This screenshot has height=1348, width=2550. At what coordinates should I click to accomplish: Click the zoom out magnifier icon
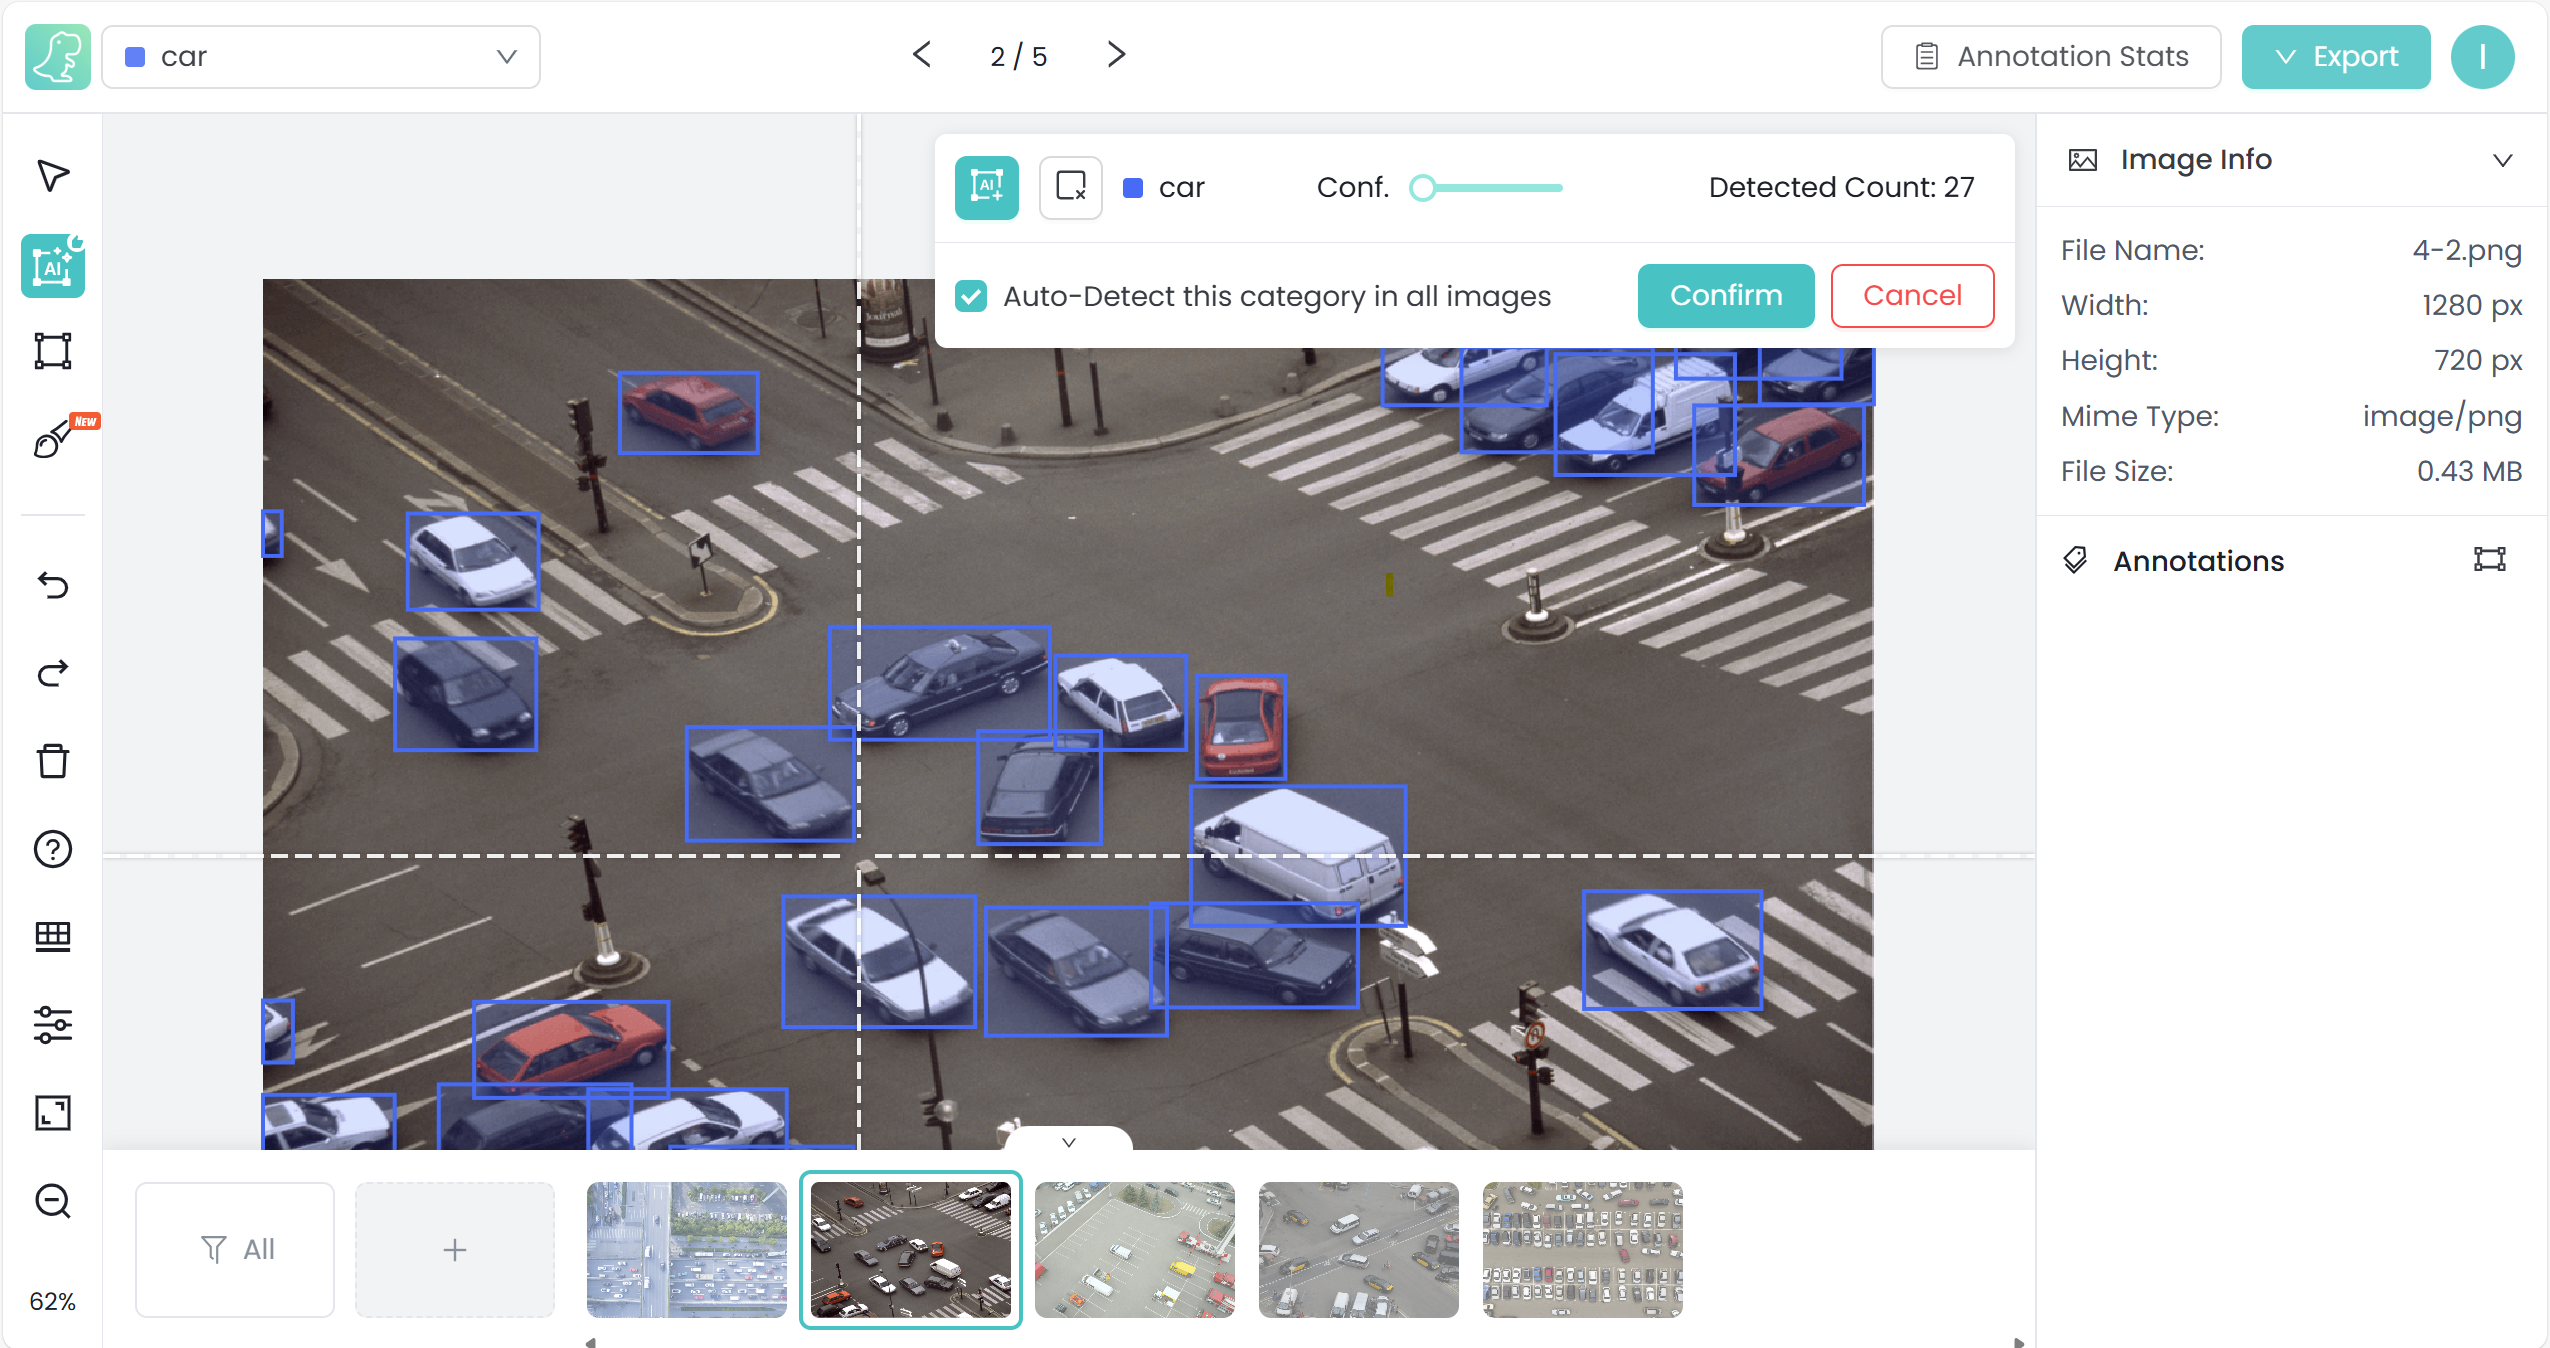pos(53,1201)
